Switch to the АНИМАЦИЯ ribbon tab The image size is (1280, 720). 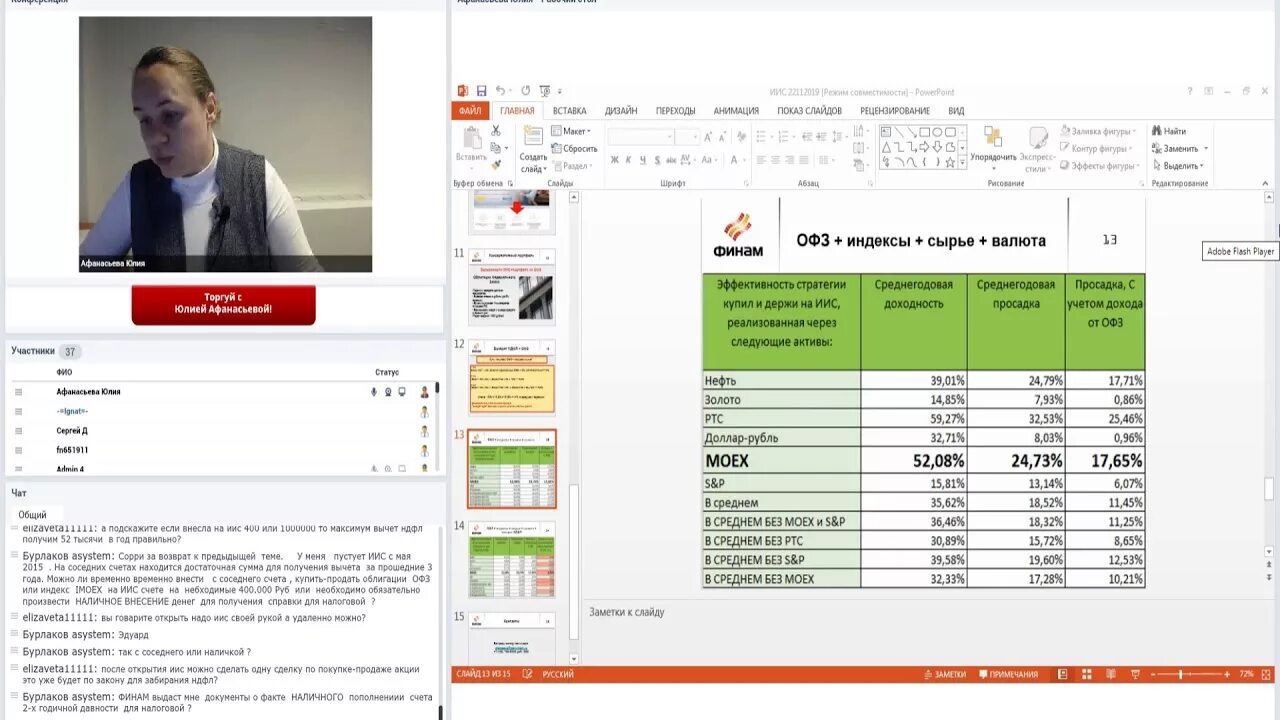(736, 111)
